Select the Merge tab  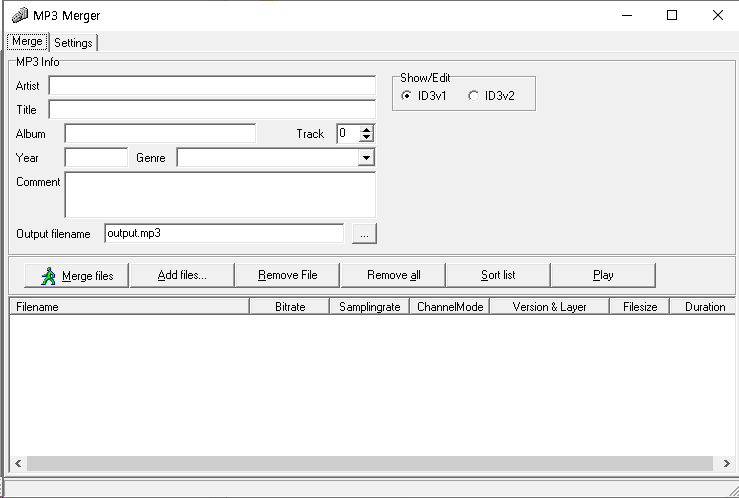(x=27, y=41)
